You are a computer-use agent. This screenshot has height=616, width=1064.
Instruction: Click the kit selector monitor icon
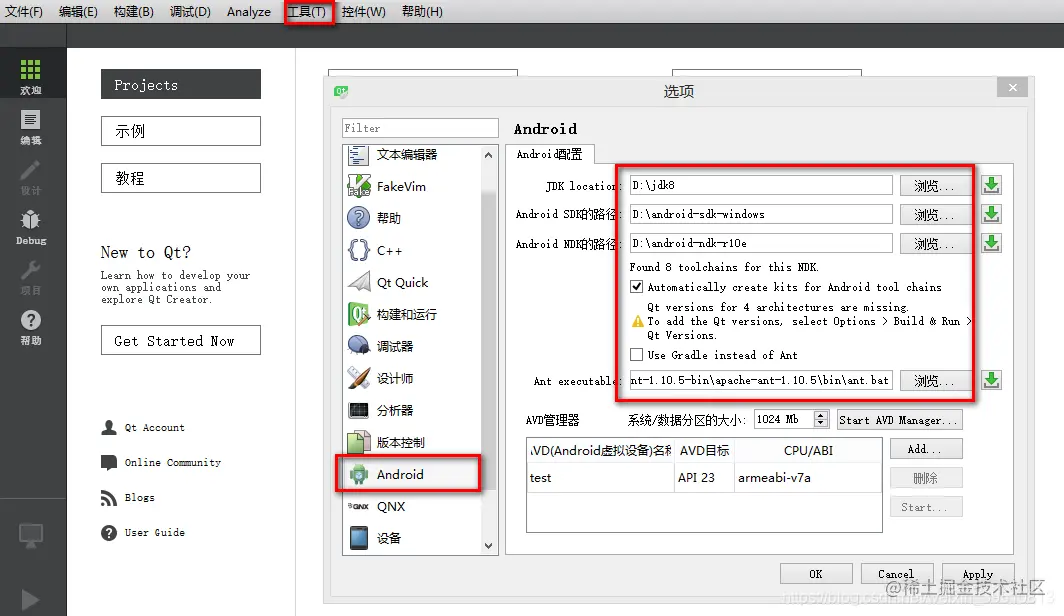coord(31,536)
